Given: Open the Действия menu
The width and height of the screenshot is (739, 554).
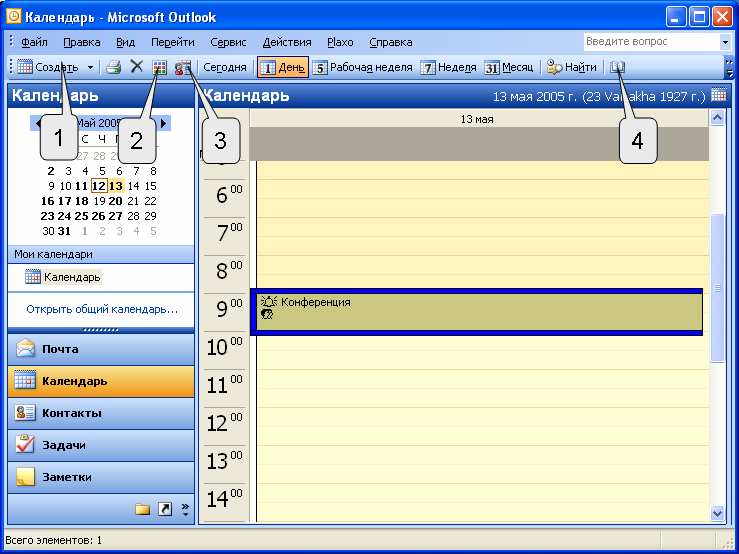Looking at the screenshot, I should point(287,42).
